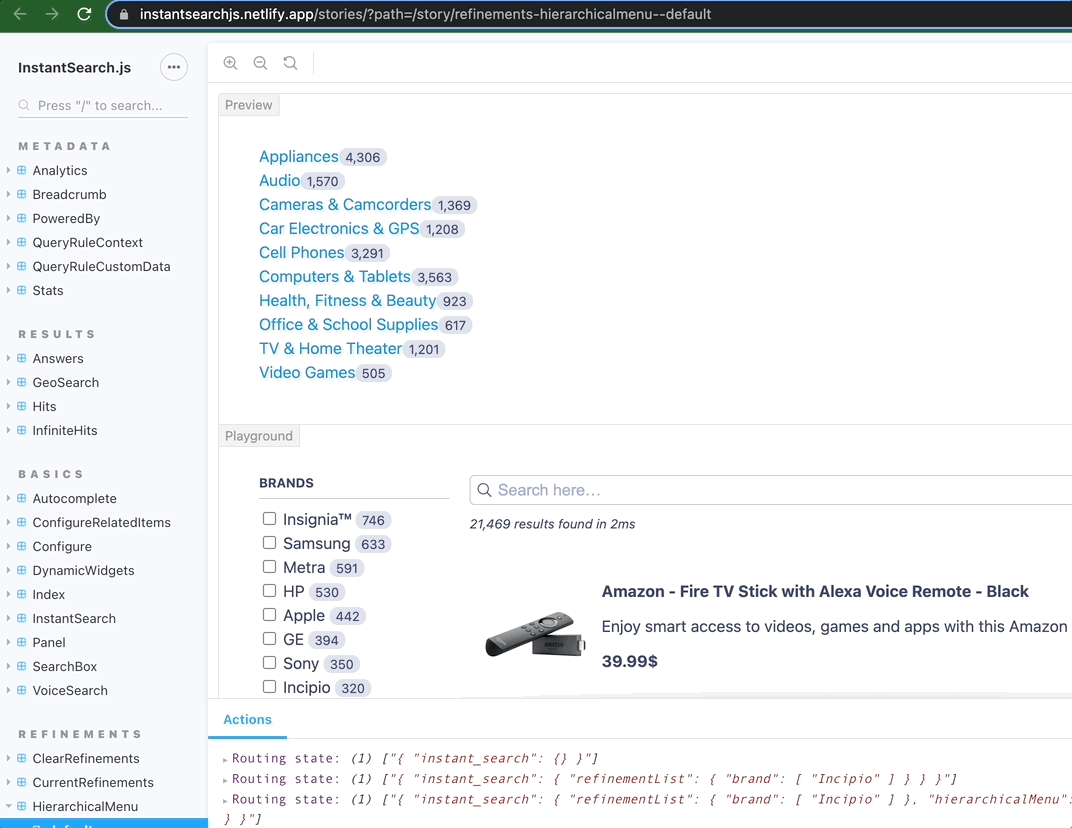The image size is (1072, 828).
Task: Select the Computers & Tablets category
Action: click(x=335, y=276)
